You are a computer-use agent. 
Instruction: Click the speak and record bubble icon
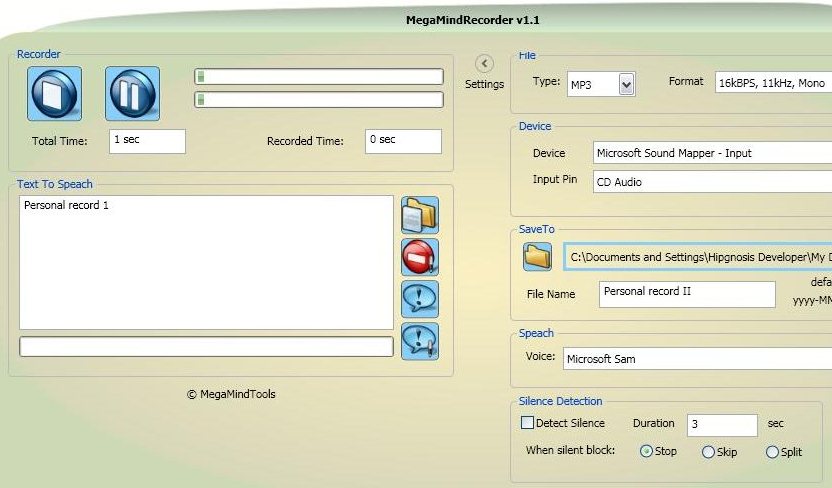coord(420,342)
